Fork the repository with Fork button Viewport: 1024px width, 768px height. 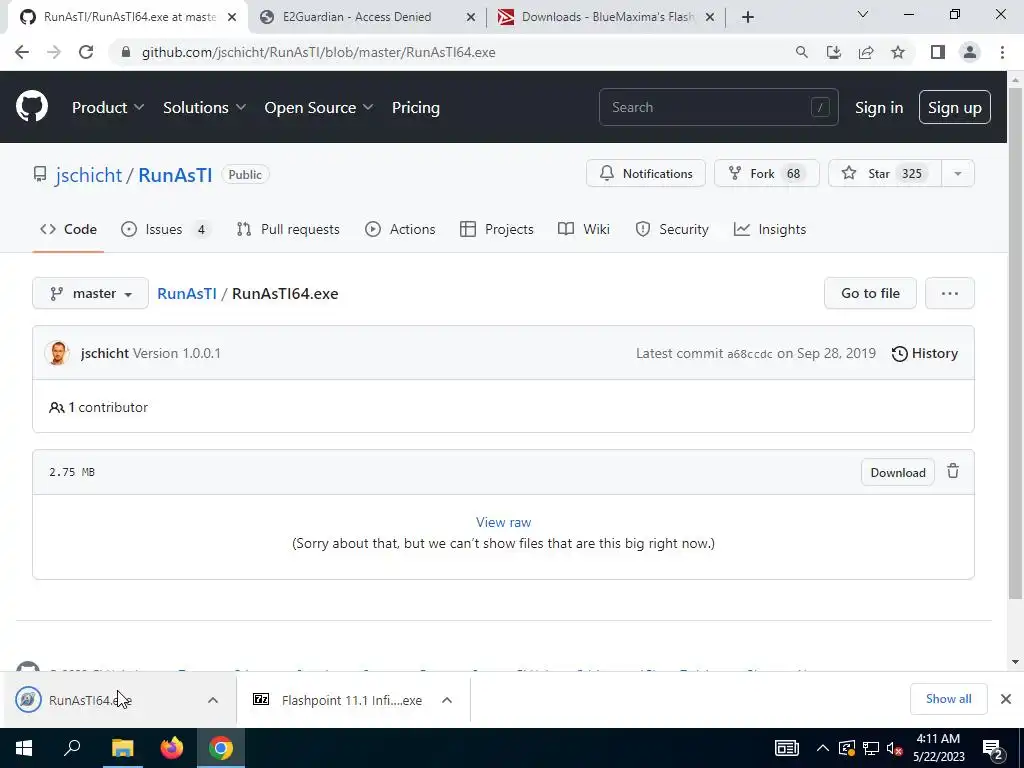click(767, 174)
